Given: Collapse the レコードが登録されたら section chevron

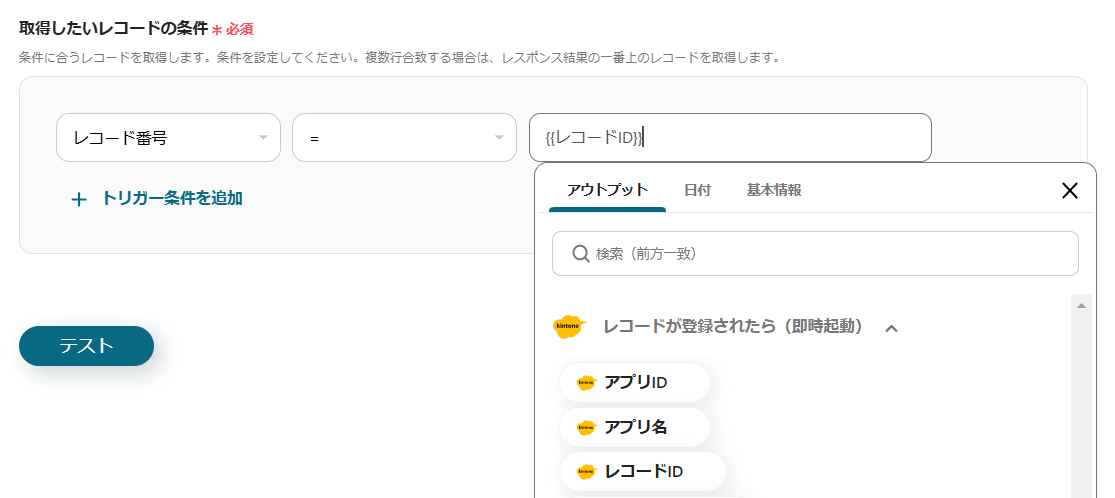Looking at the screenshot, I should 892,328.
